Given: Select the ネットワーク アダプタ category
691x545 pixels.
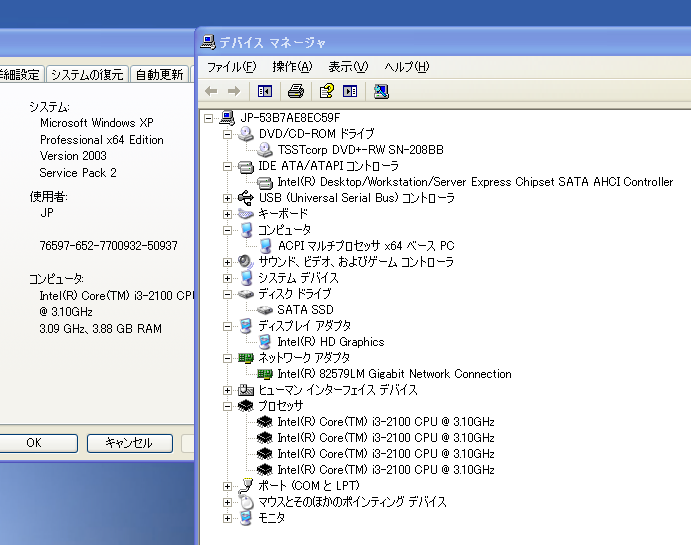Looking at the screenshot, I should [x=304, y=358].
